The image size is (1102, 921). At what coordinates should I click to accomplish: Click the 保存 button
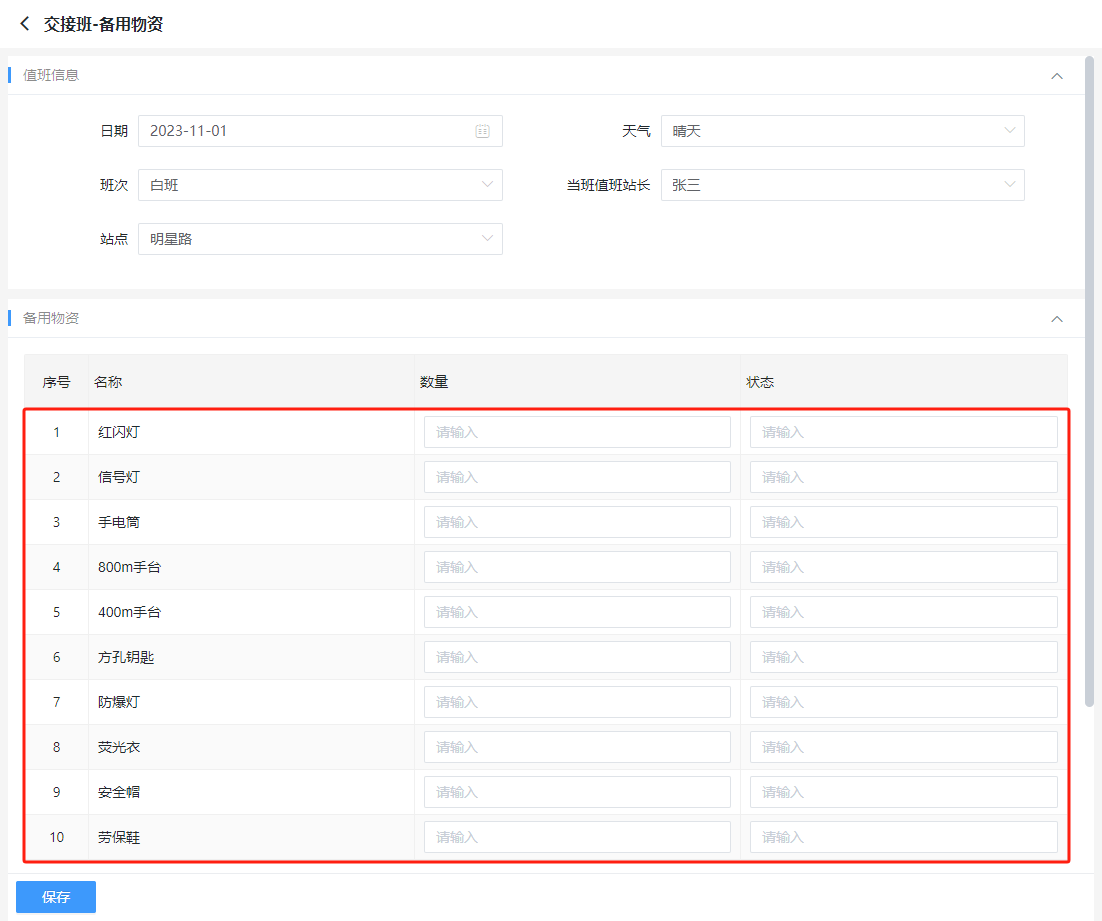click(x=56, y=897)
